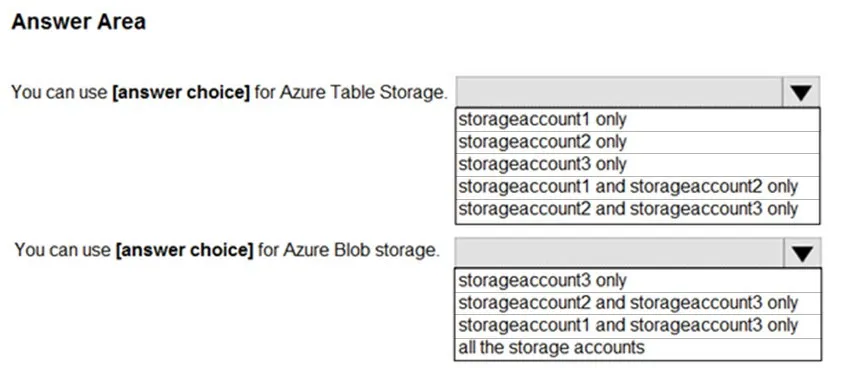Click the empty Table Storage combo box field
Viewport: 841px width, 368px height.
(x=619, y=92)
